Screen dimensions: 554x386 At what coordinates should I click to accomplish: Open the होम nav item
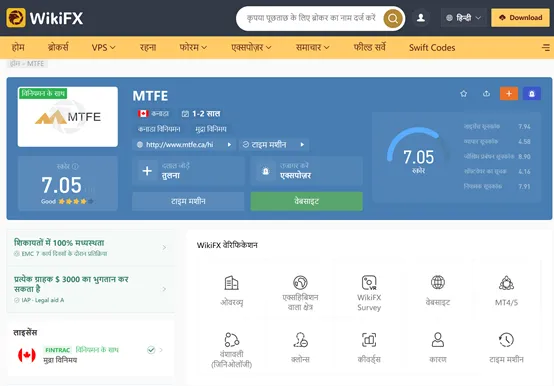pos(18,47)
